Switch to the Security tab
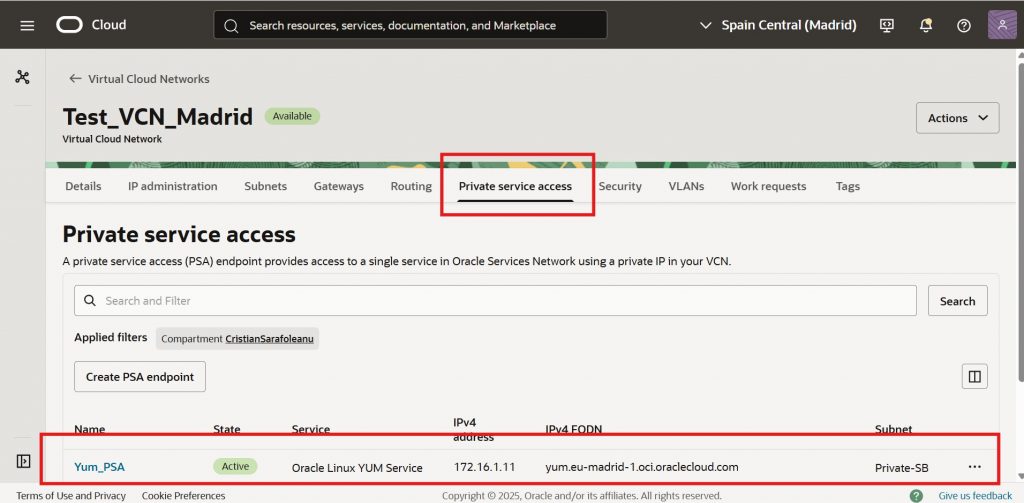Image resolution: width=1024 pixels, height=503 pixels. [x=620, y=186]
